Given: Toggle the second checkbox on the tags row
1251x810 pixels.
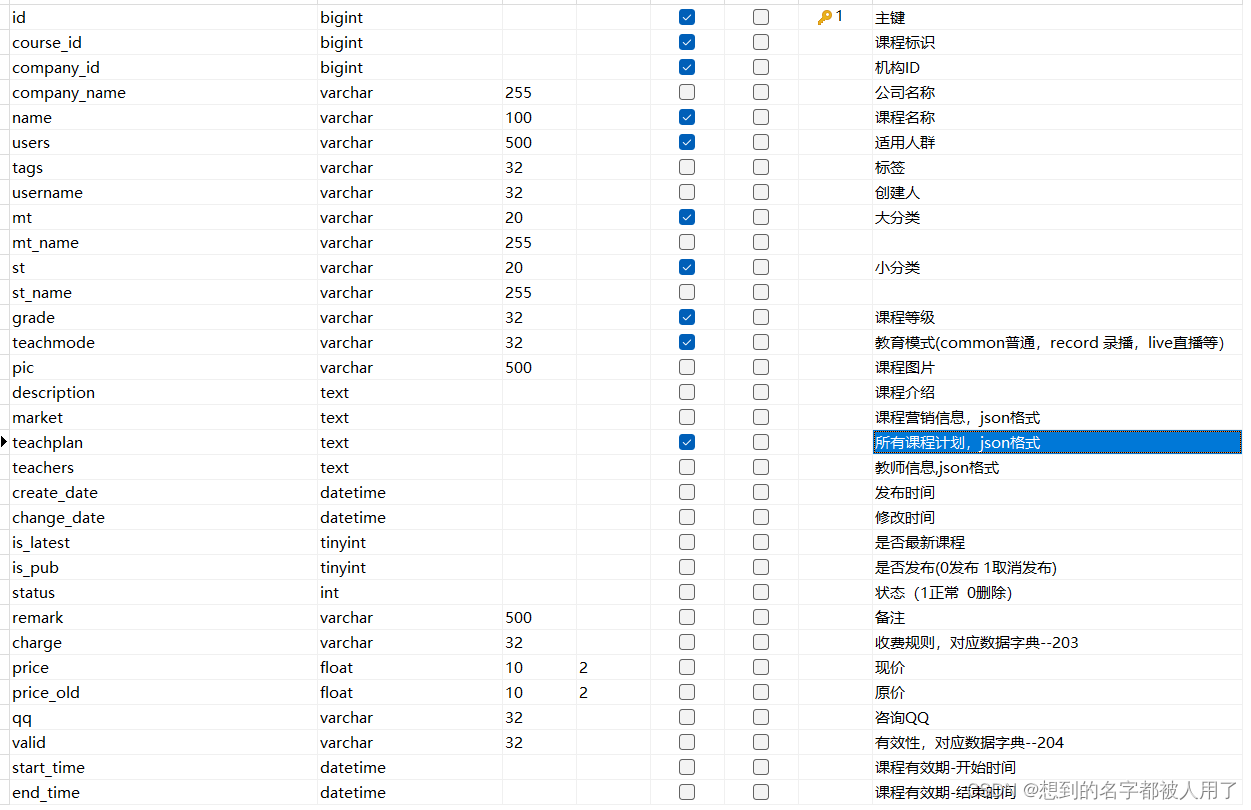Looking at the screenshot, I should point(760,167).
